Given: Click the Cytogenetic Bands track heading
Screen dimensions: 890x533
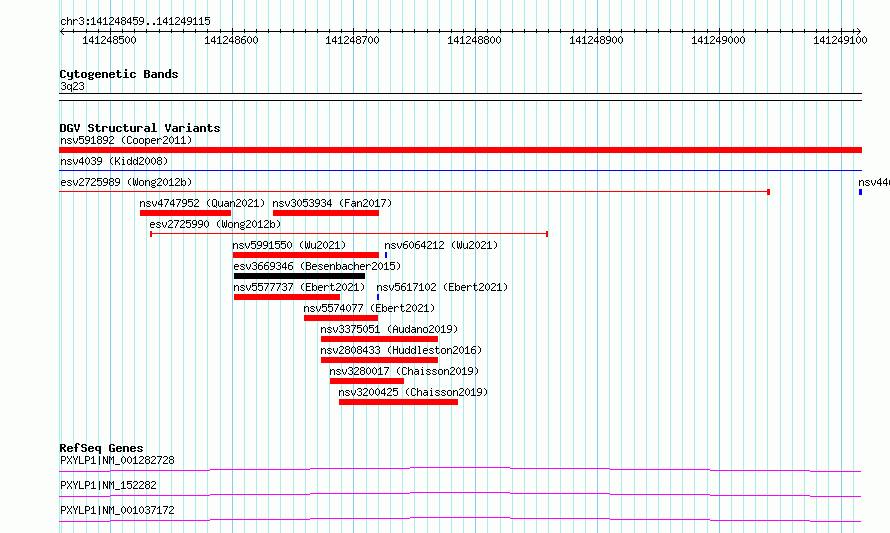Looking at the screenshot, I should (x=119, y=74).
